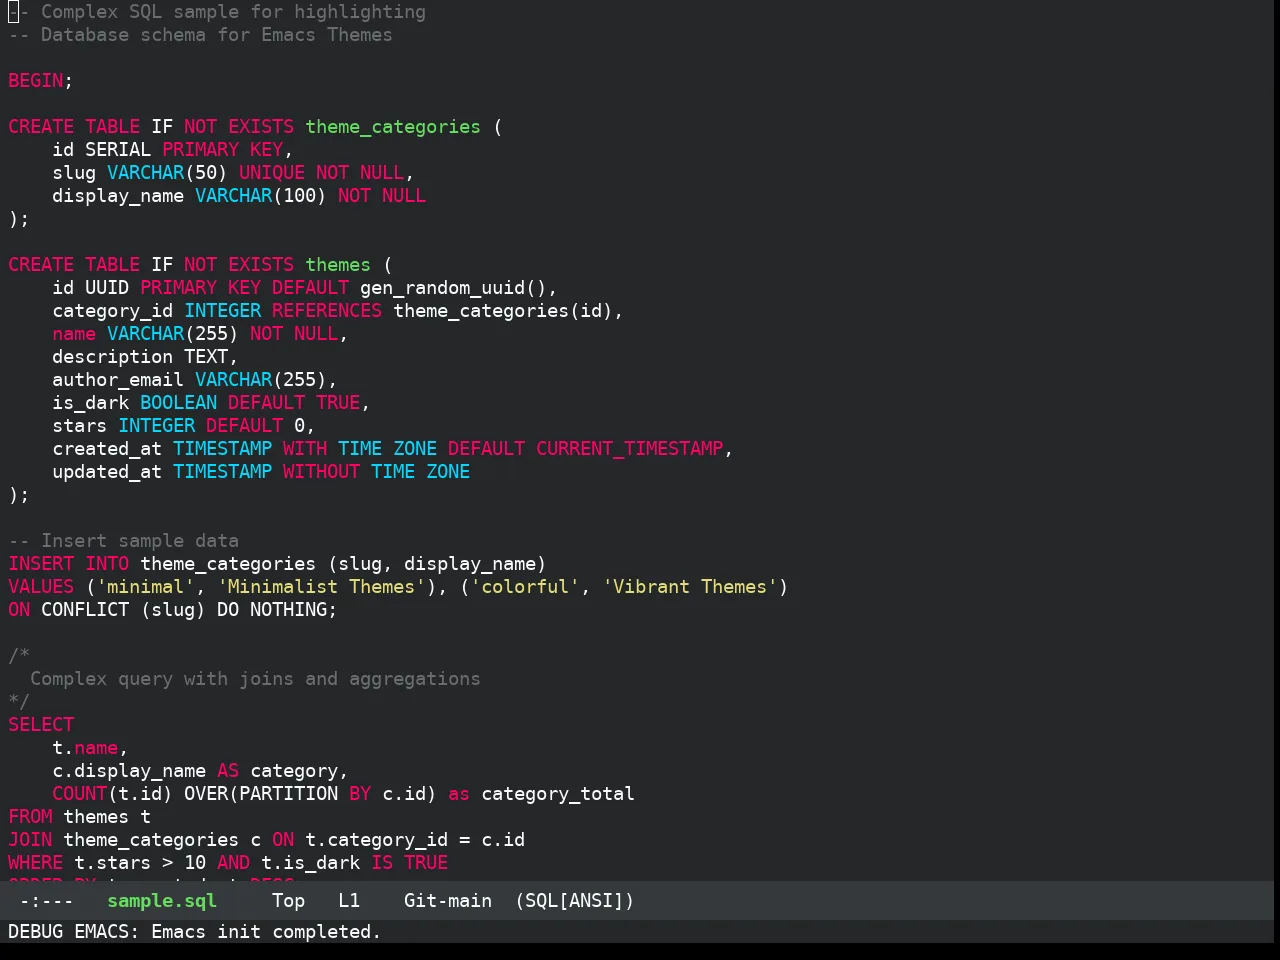Click the REFERENCES keyword on category_id line

point(327,311)
